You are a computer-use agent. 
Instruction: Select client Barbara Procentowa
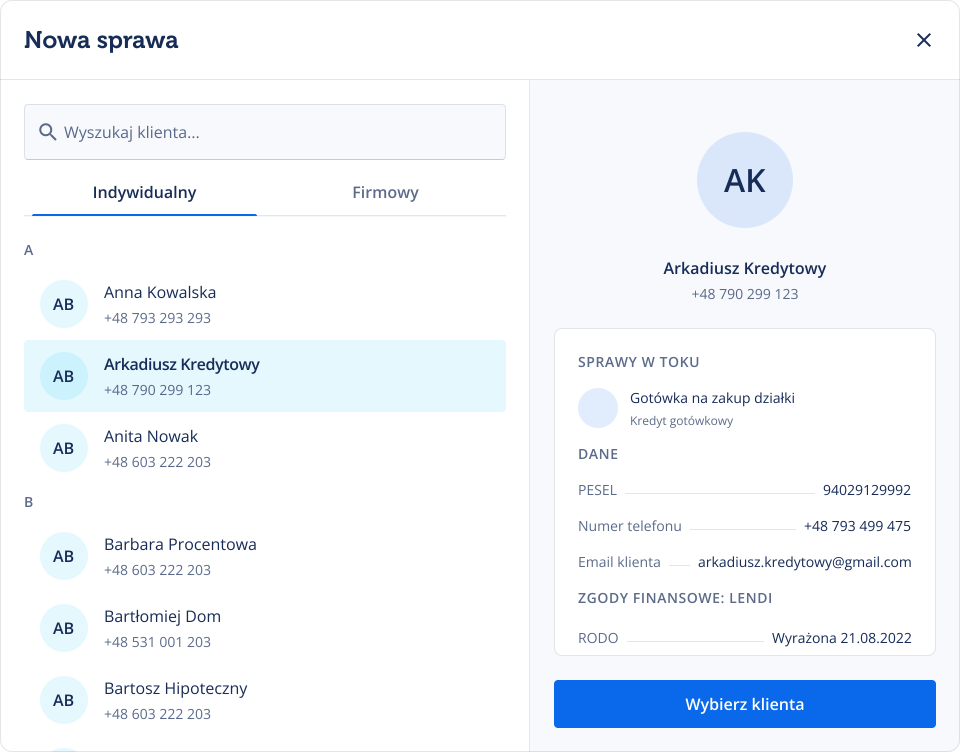click(264, 556)
